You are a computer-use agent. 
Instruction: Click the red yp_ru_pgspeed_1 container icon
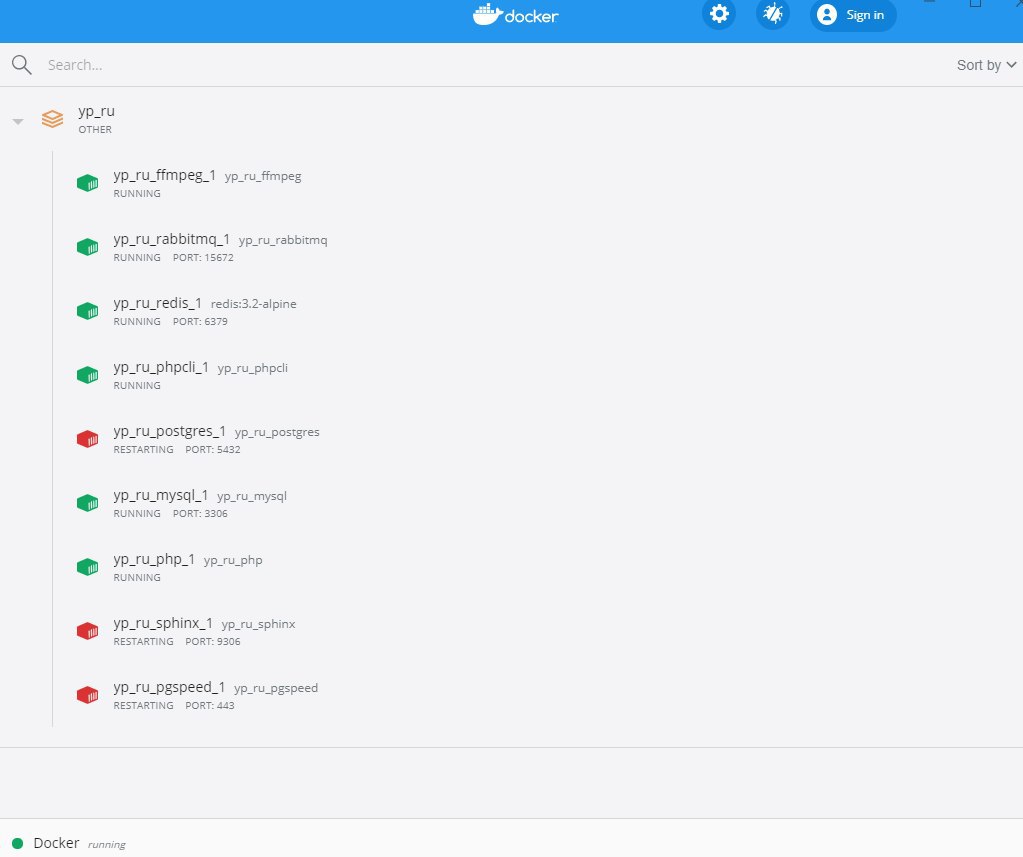87,695
